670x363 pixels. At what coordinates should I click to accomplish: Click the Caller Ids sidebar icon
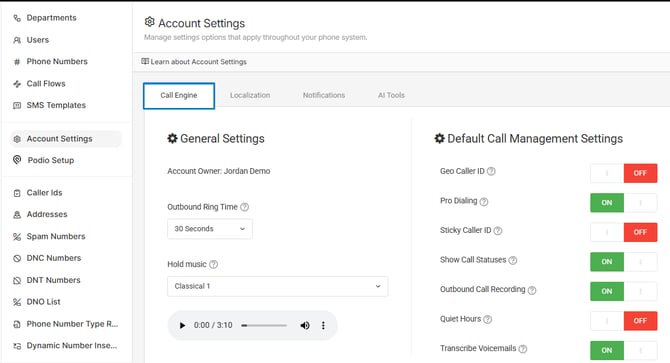[x=17, y=193]
